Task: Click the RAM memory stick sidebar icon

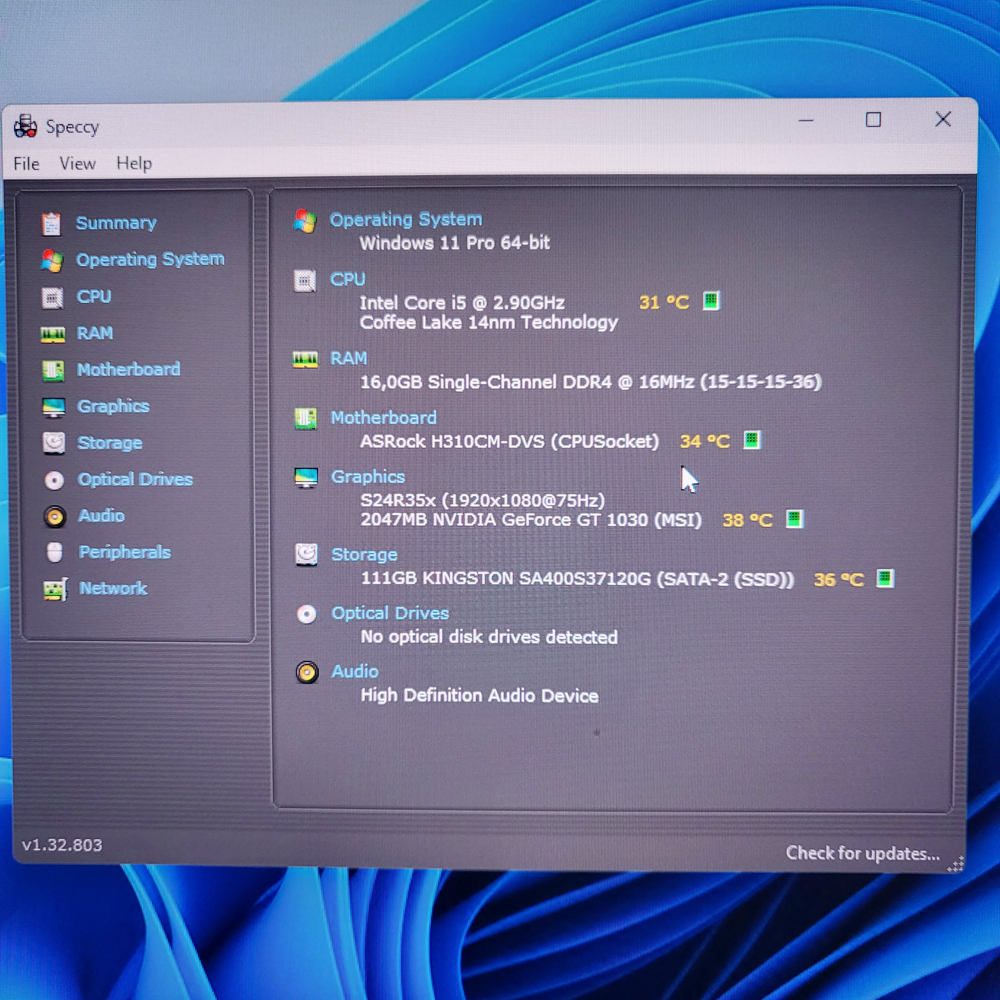Action: [53, 334]
